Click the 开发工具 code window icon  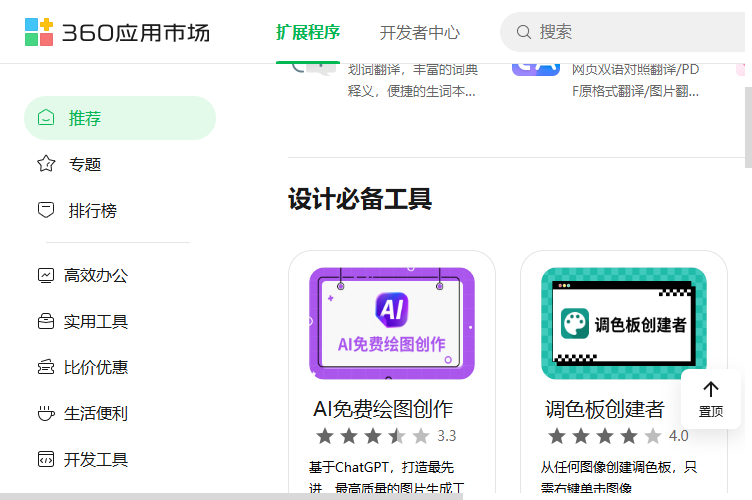[x=46, y=459]
